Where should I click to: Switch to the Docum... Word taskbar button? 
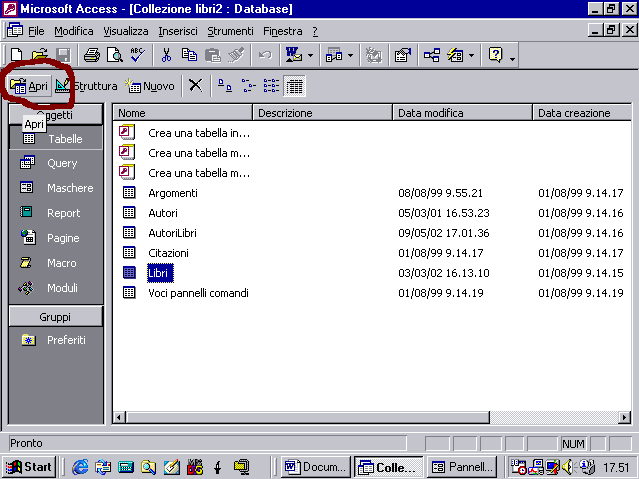click(x=316, y=467)
